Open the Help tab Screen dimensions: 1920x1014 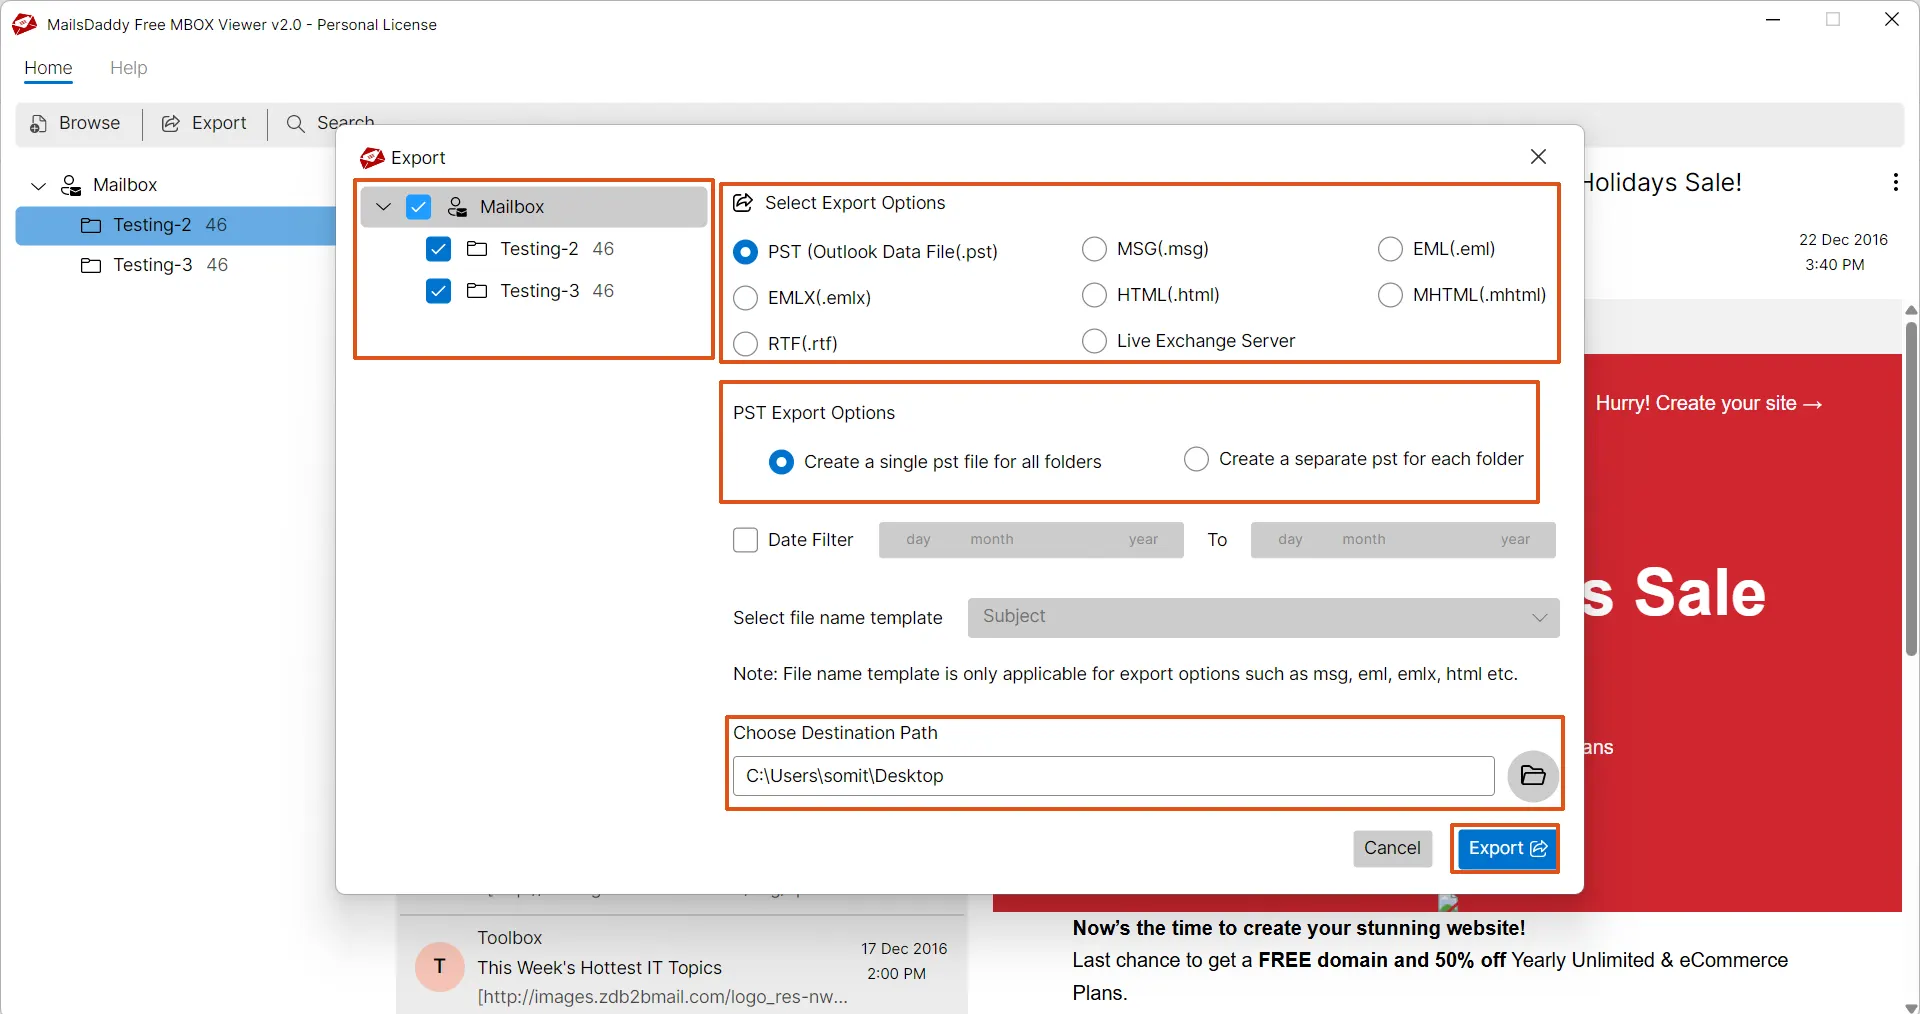coord(128,68)
